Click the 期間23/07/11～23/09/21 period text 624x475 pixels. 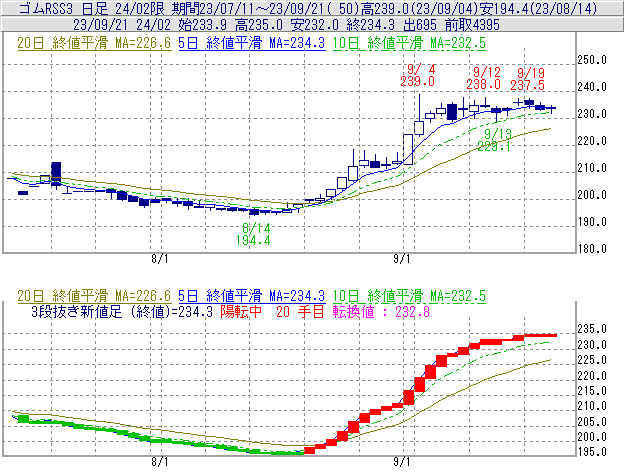(248, 8)
